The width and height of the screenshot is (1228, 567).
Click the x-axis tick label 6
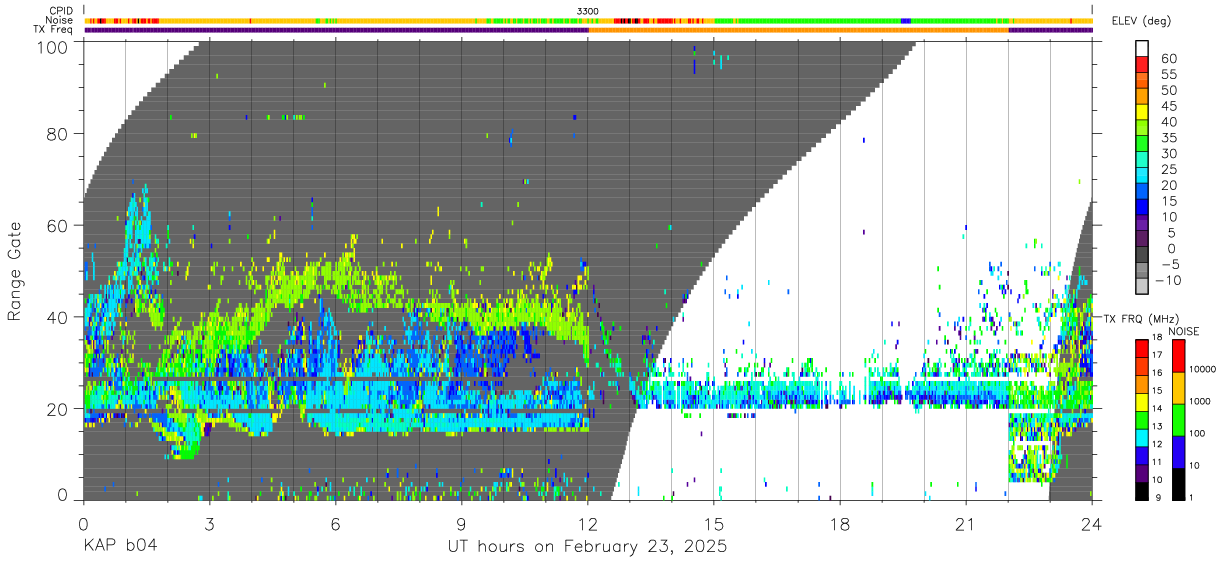pos(335,523)
